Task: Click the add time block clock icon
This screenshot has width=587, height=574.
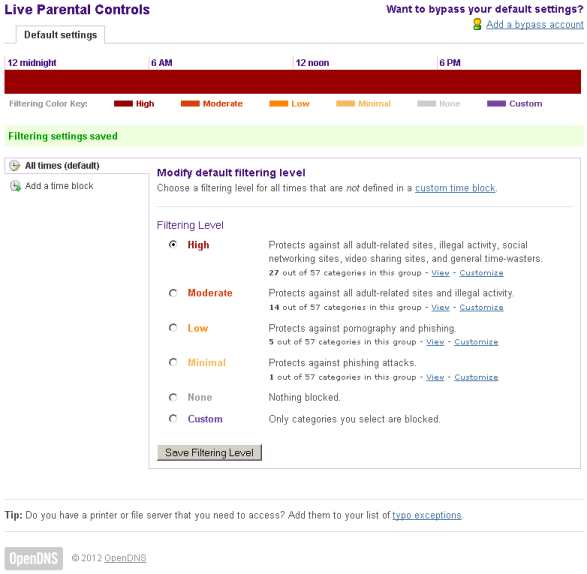Action: click(x=15, y=186)
